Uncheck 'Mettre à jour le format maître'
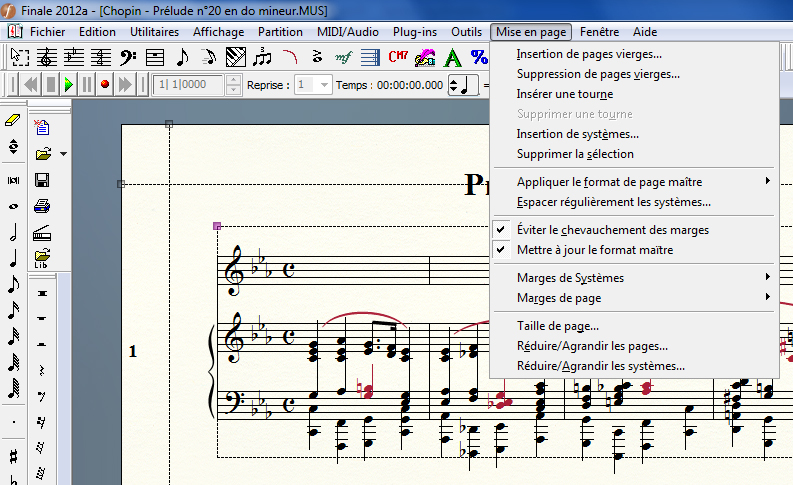 click(x=594, y=250)
